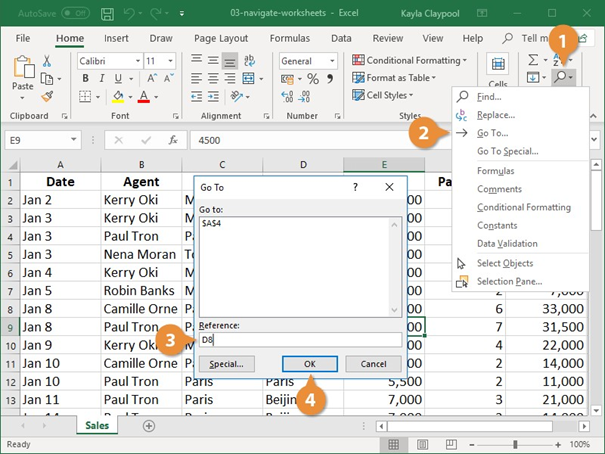Click the Borders icon
Screen dimensions: 605x454
[x=85, y=96]
